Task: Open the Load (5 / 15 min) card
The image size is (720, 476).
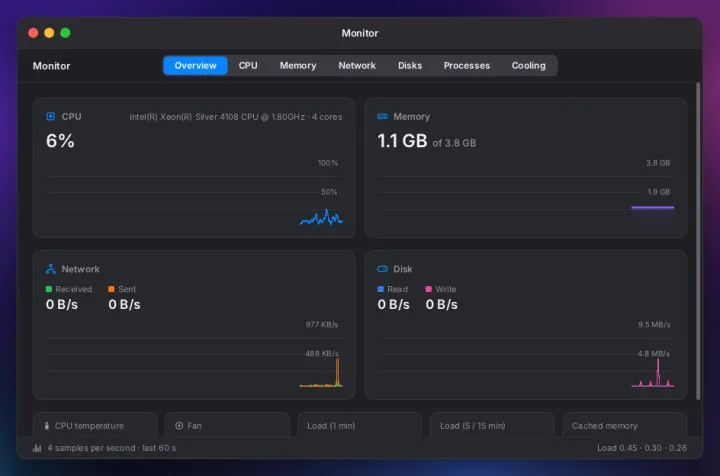Action: click(492, 425)
